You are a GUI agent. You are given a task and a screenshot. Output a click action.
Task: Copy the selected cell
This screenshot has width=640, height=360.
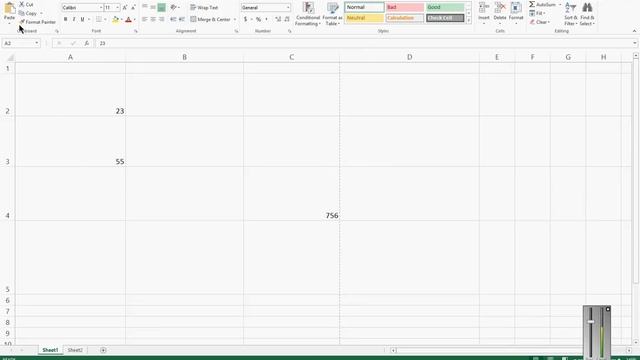tap(28, 13)
